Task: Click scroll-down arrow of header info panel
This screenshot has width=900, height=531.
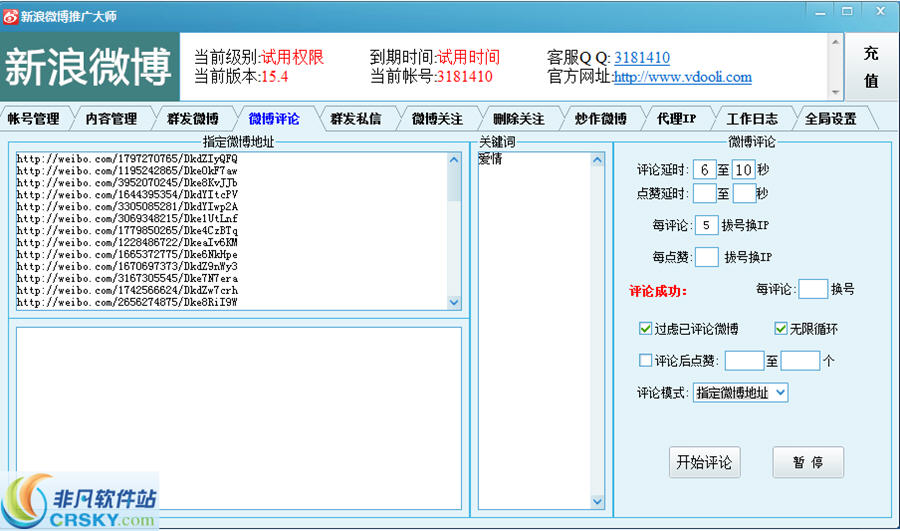Action: (x=836, y=92)
